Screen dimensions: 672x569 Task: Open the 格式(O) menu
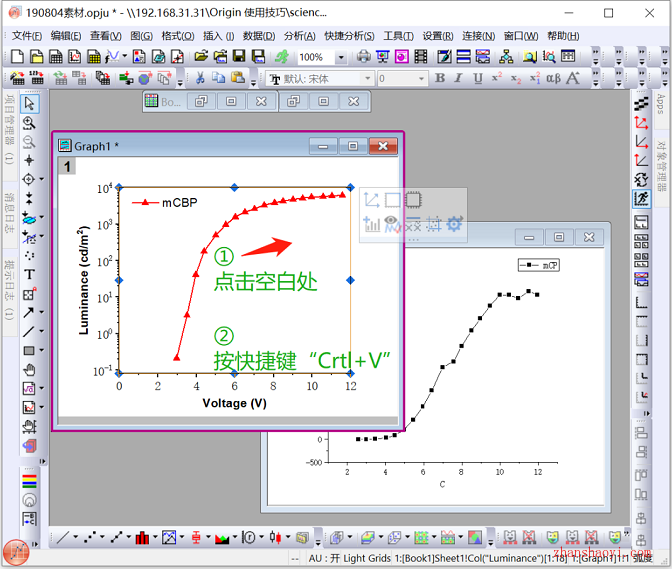[178, 36]
